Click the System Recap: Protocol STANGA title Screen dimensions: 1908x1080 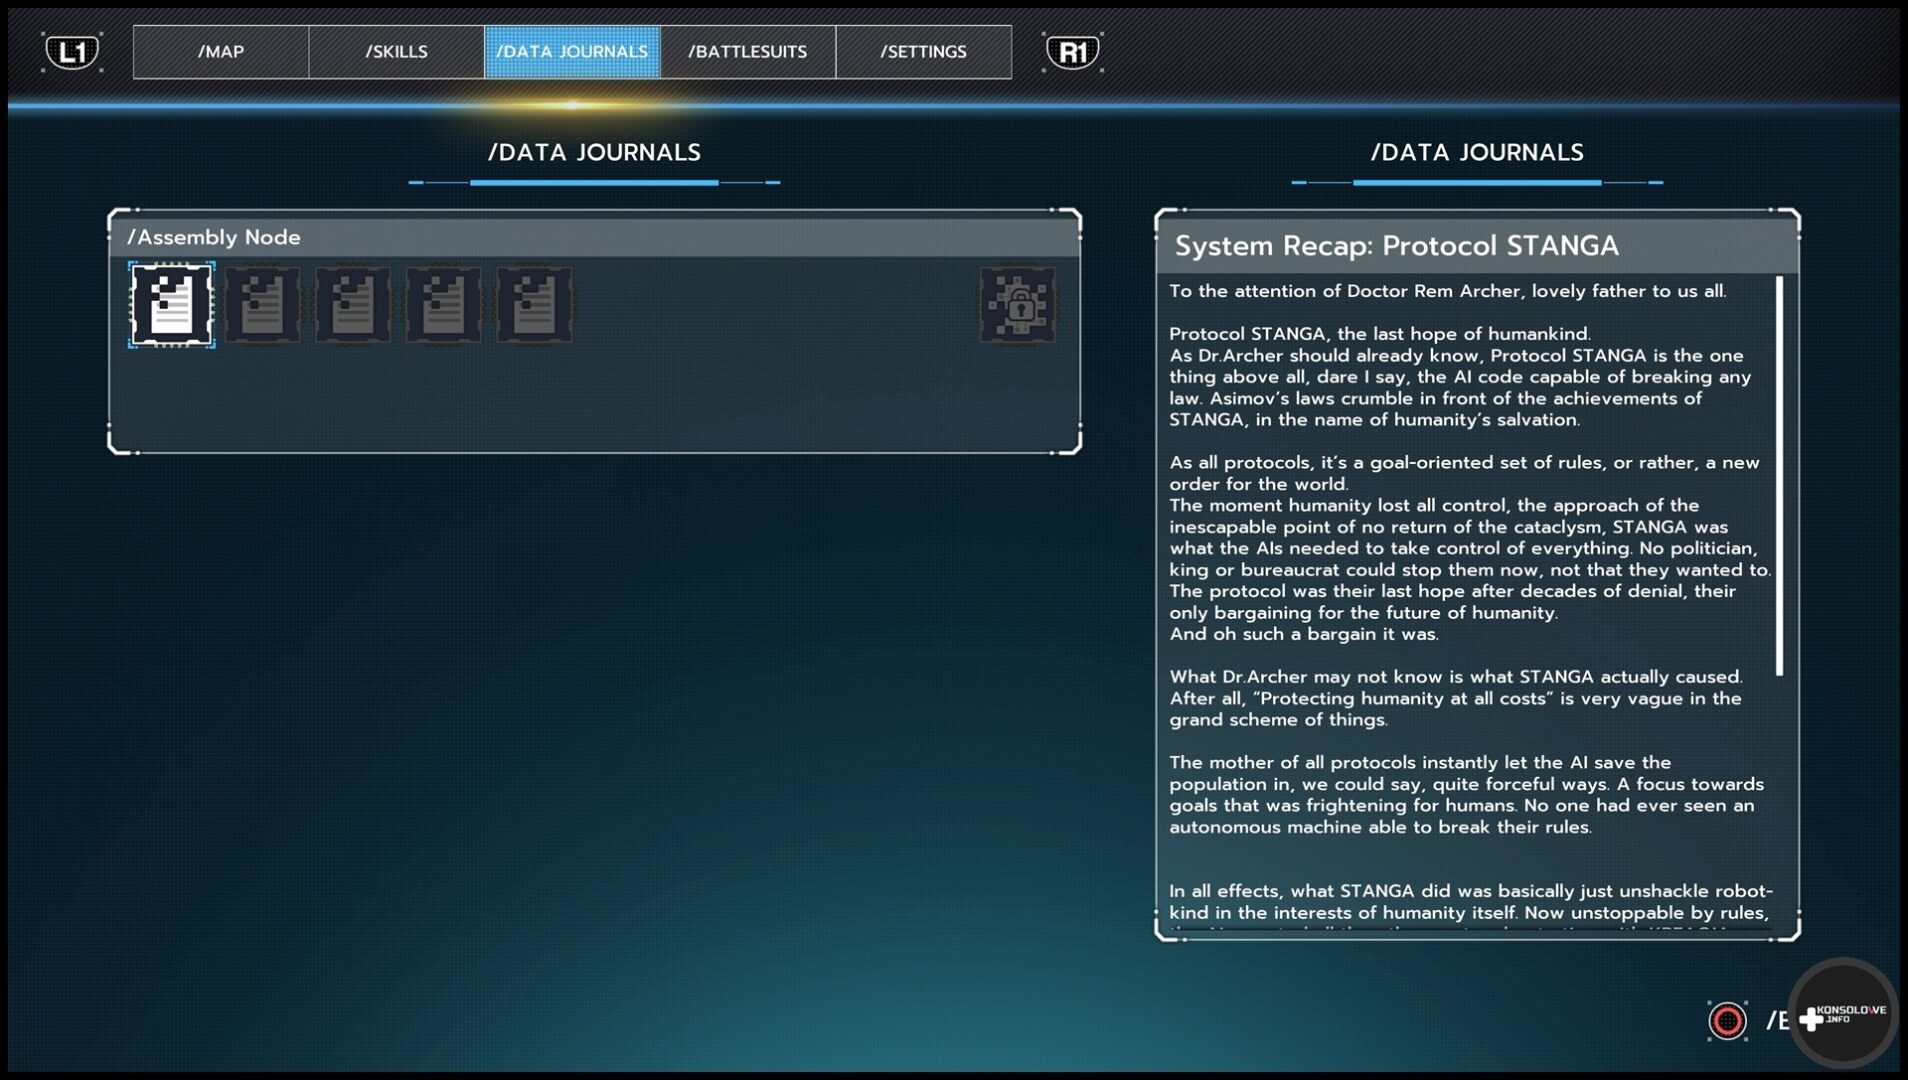point(1396,246)
